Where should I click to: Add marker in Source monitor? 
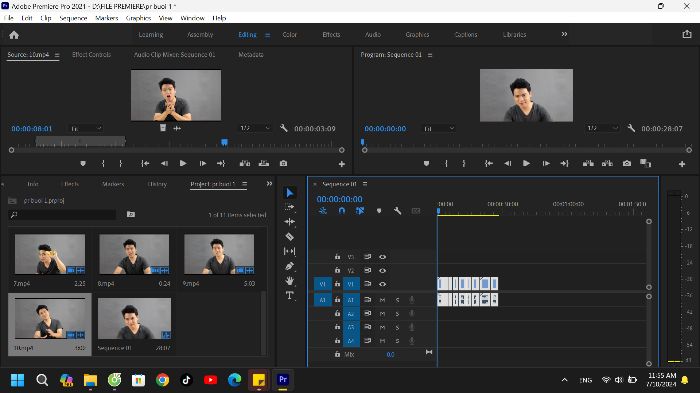click(x=83, y=163)
